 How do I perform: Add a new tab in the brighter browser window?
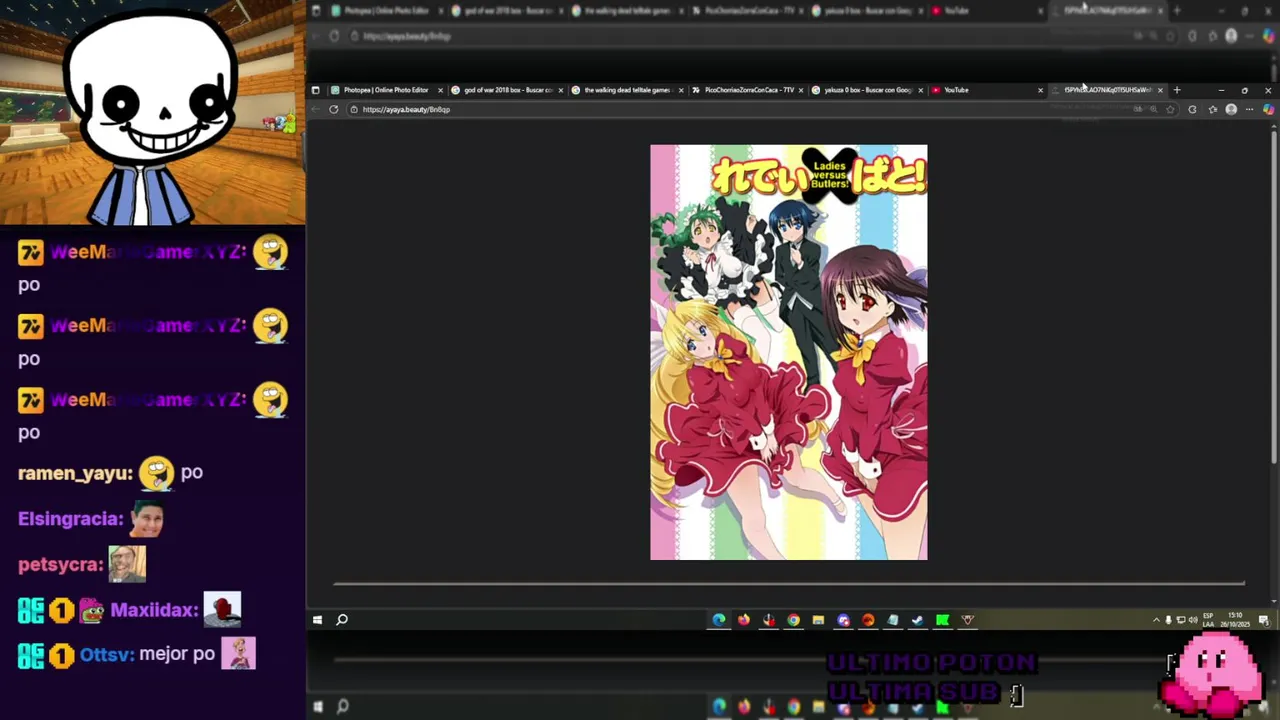[x=1177, y=90]
